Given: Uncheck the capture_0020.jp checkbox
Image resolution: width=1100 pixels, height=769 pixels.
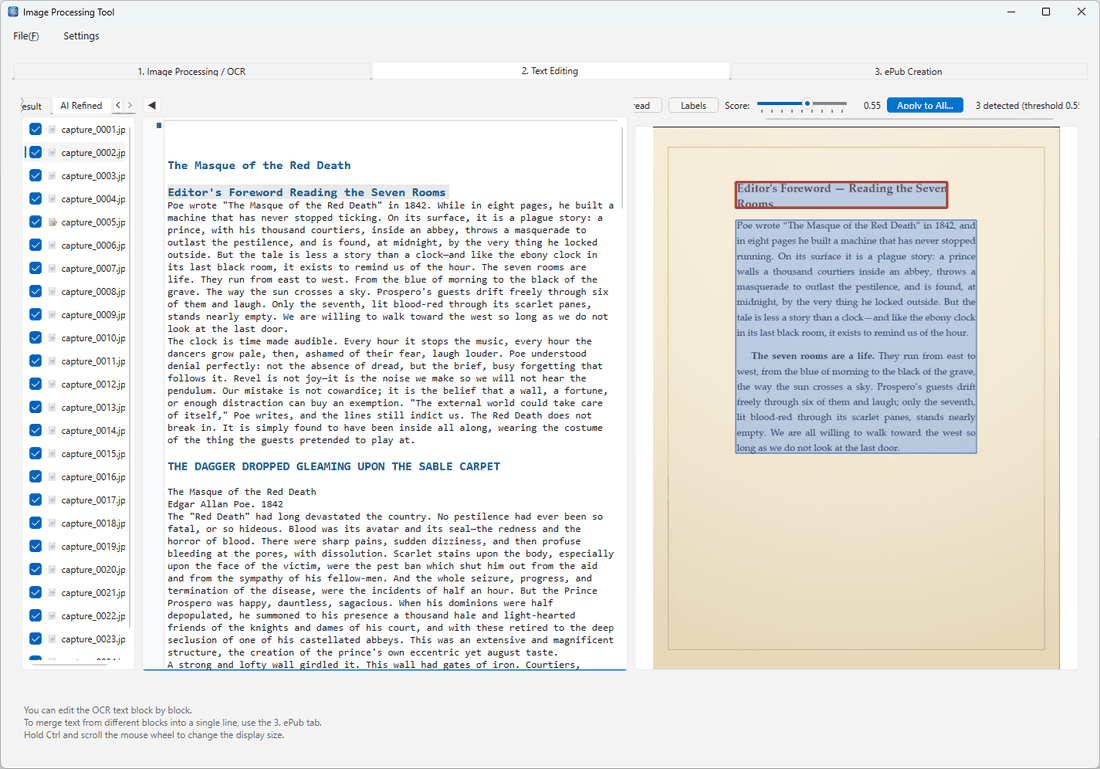Looking at the screenshot, I should tap(35, 569).
